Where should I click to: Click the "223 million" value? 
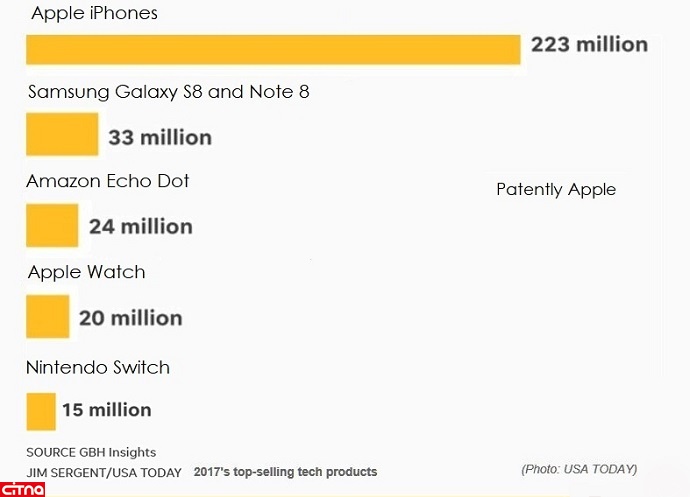(589, 44)
